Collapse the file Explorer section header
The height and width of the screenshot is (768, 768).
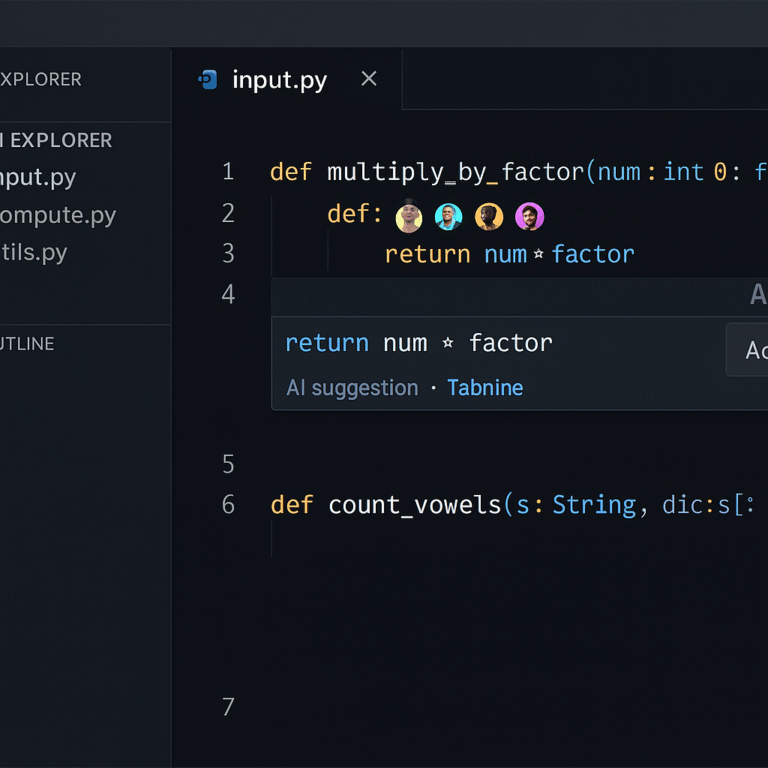coord(56,141)
